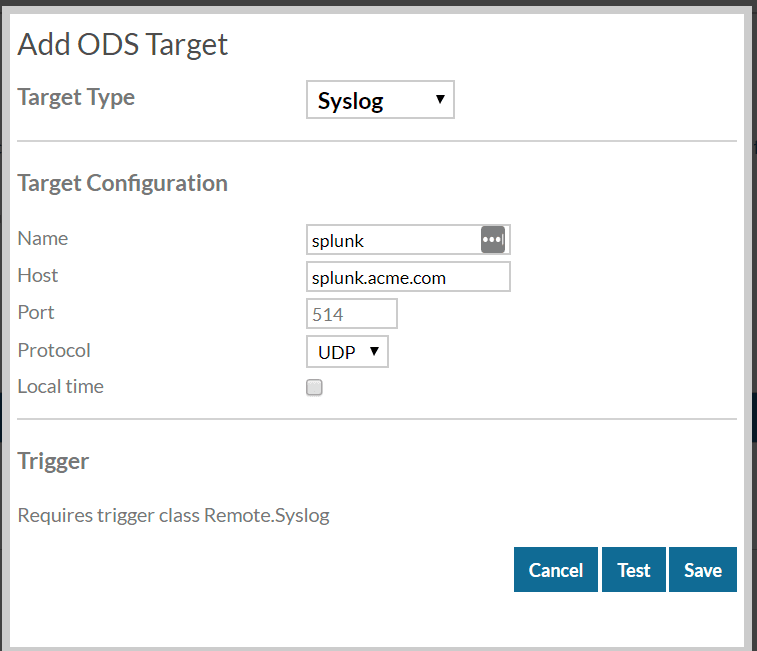757x651 pixels.
Task: Click the Add ODS Target heading
Action: 123,45
